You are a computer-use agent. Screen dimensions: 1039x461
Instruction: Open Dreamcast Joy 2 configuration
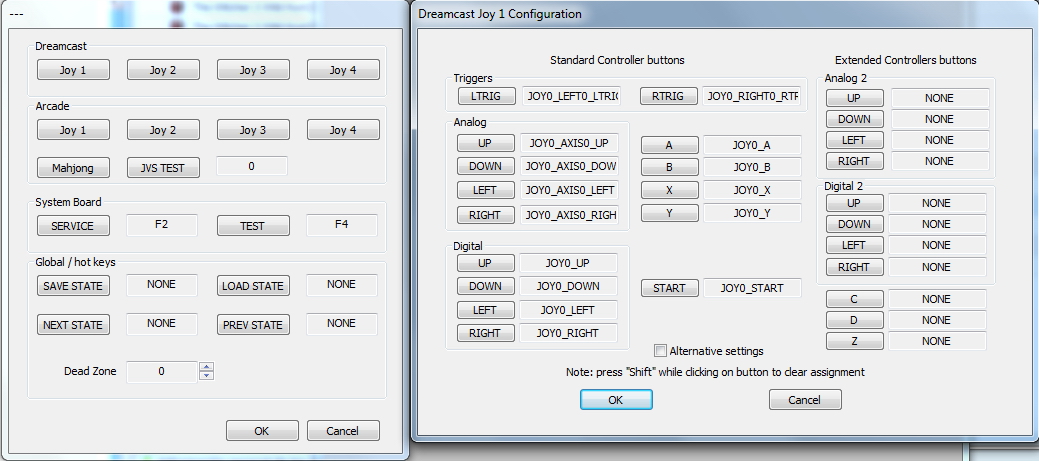coord(163,70)
